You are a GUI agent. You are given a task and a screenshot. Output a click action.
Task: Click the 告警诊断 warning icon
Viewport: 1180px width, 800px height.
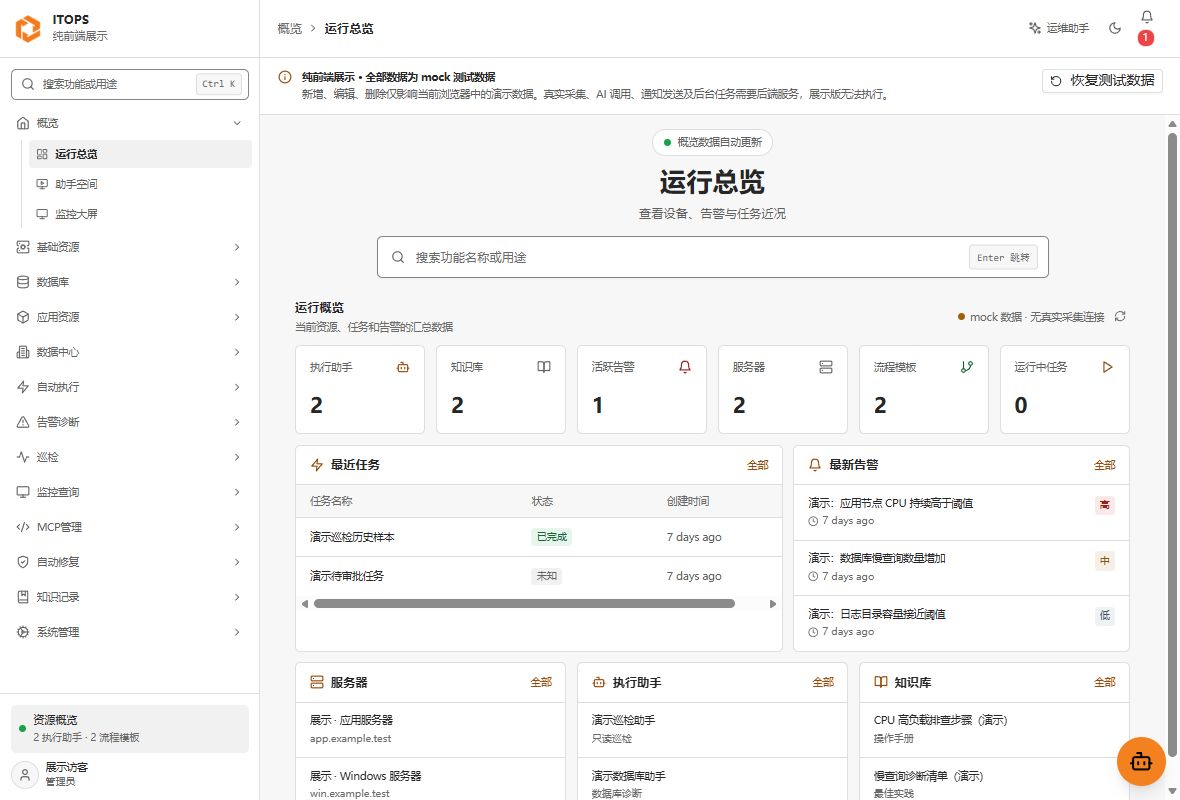23,422
